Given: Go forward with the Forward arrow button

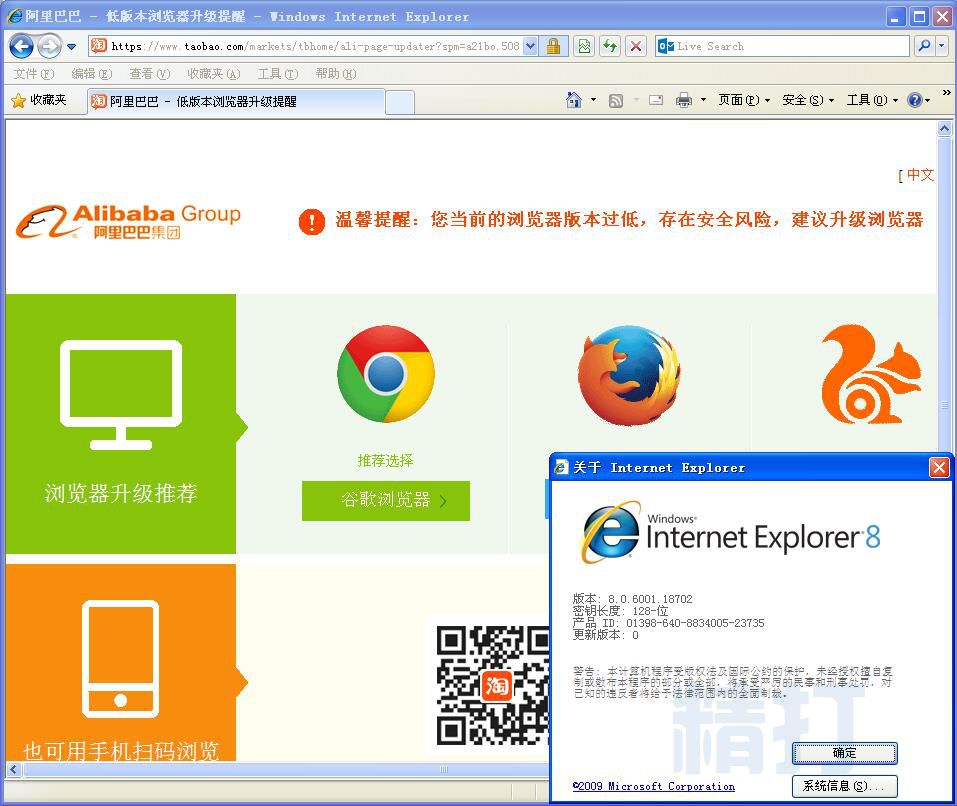Looking at the screenshot, I should tap(49, 46).
